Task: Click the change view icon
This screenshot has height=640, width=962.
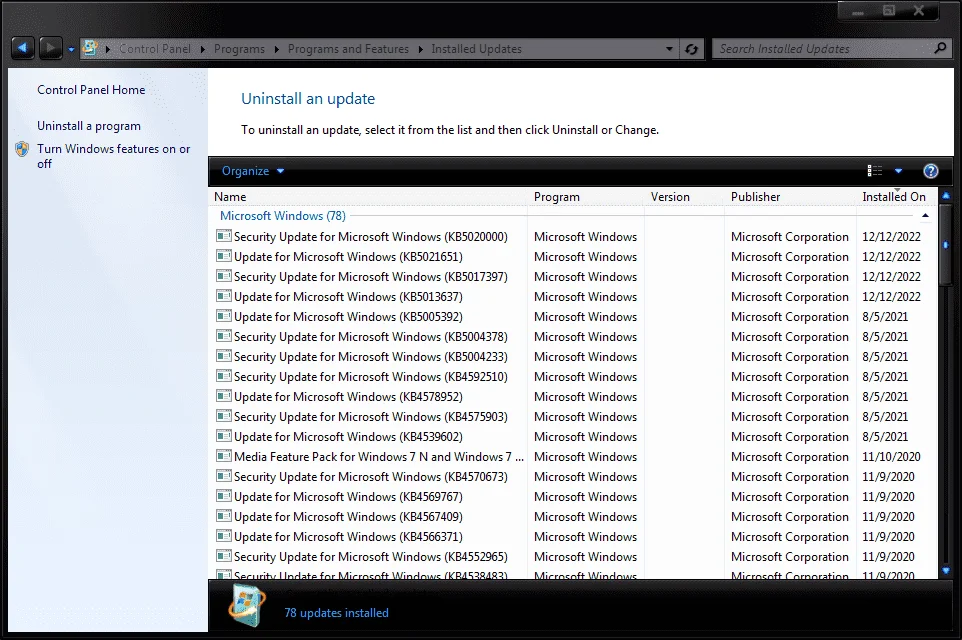Action: point(874,171)
